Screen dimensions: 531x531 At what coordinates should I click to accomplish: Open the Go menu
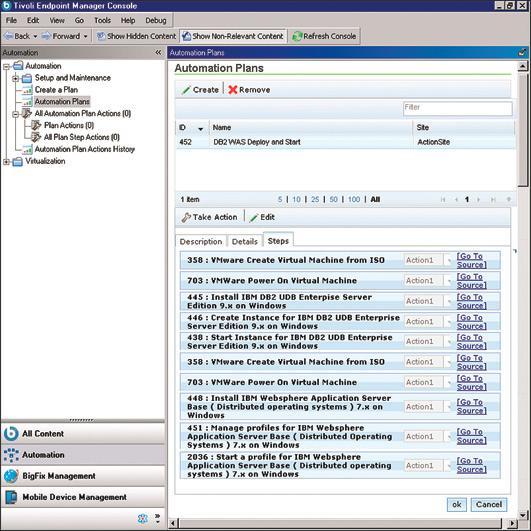point(79,20)
